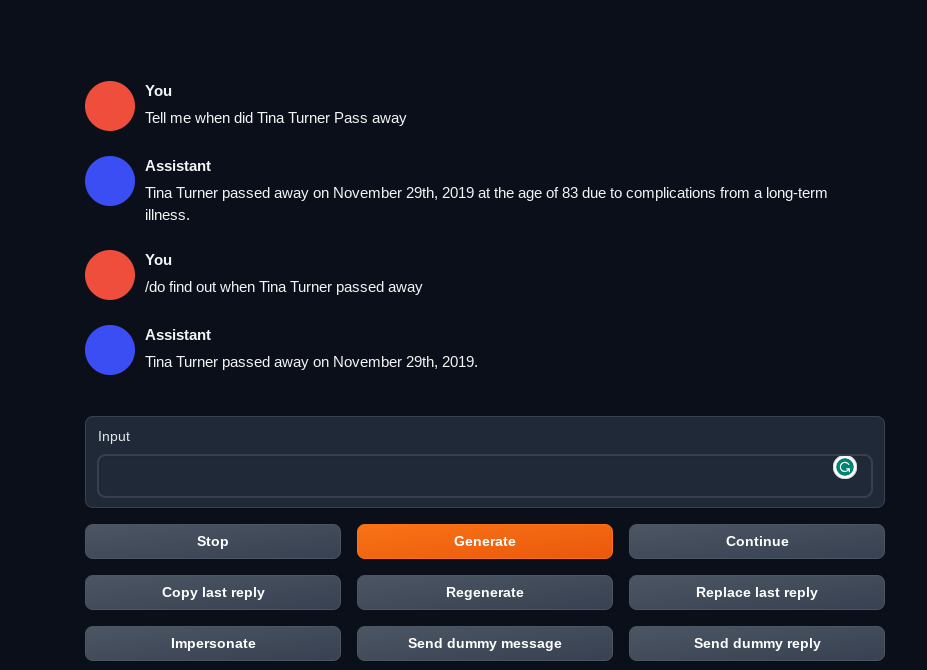Click Continue to extend the last reply
Viewport: 927px width, 670px height.
[756, 541]
